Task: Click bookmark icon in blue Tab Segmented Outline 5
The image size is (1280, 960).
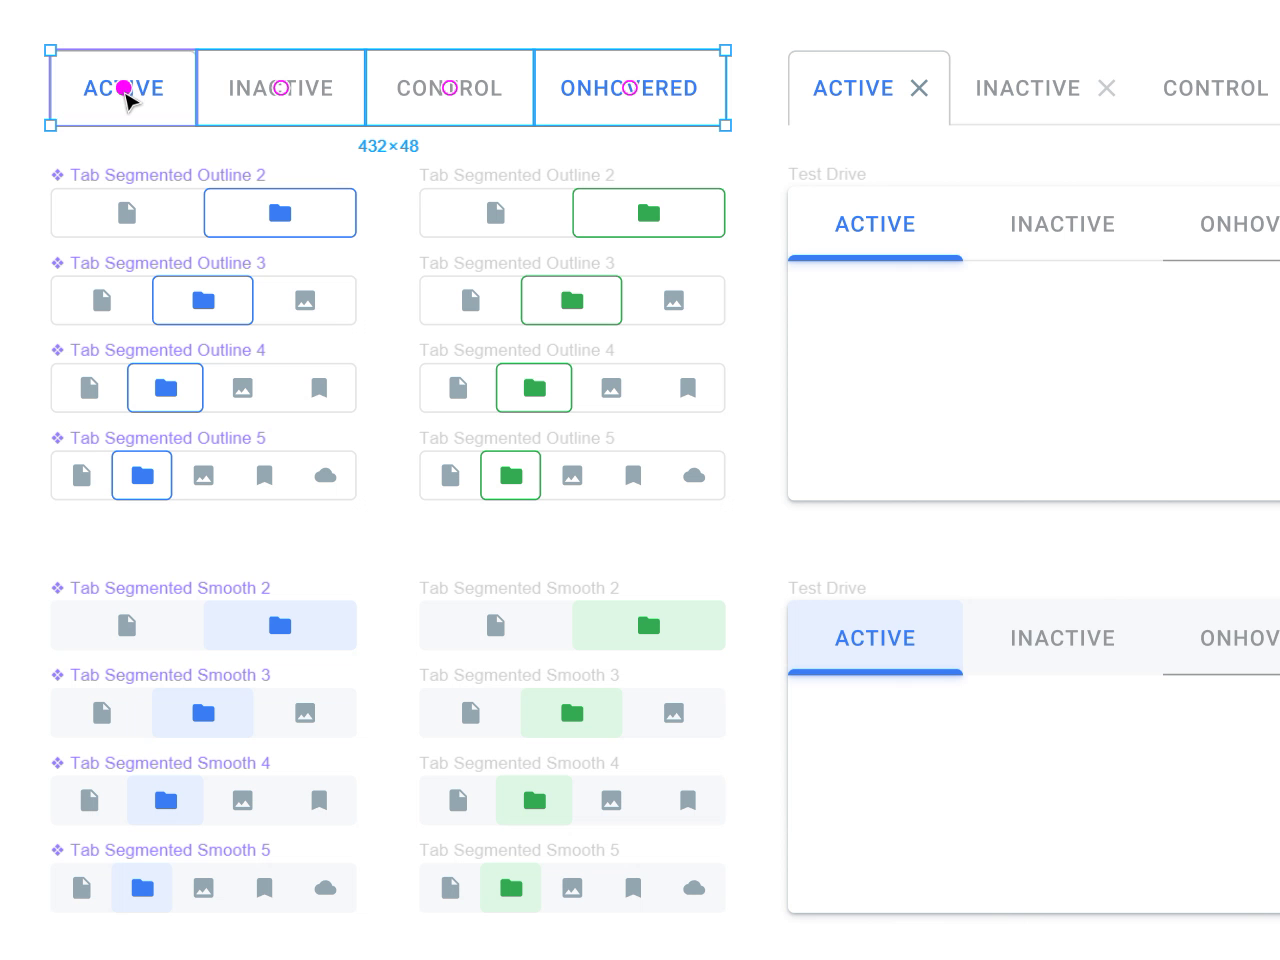Action: pyautogui.click(x=264, y=475)
